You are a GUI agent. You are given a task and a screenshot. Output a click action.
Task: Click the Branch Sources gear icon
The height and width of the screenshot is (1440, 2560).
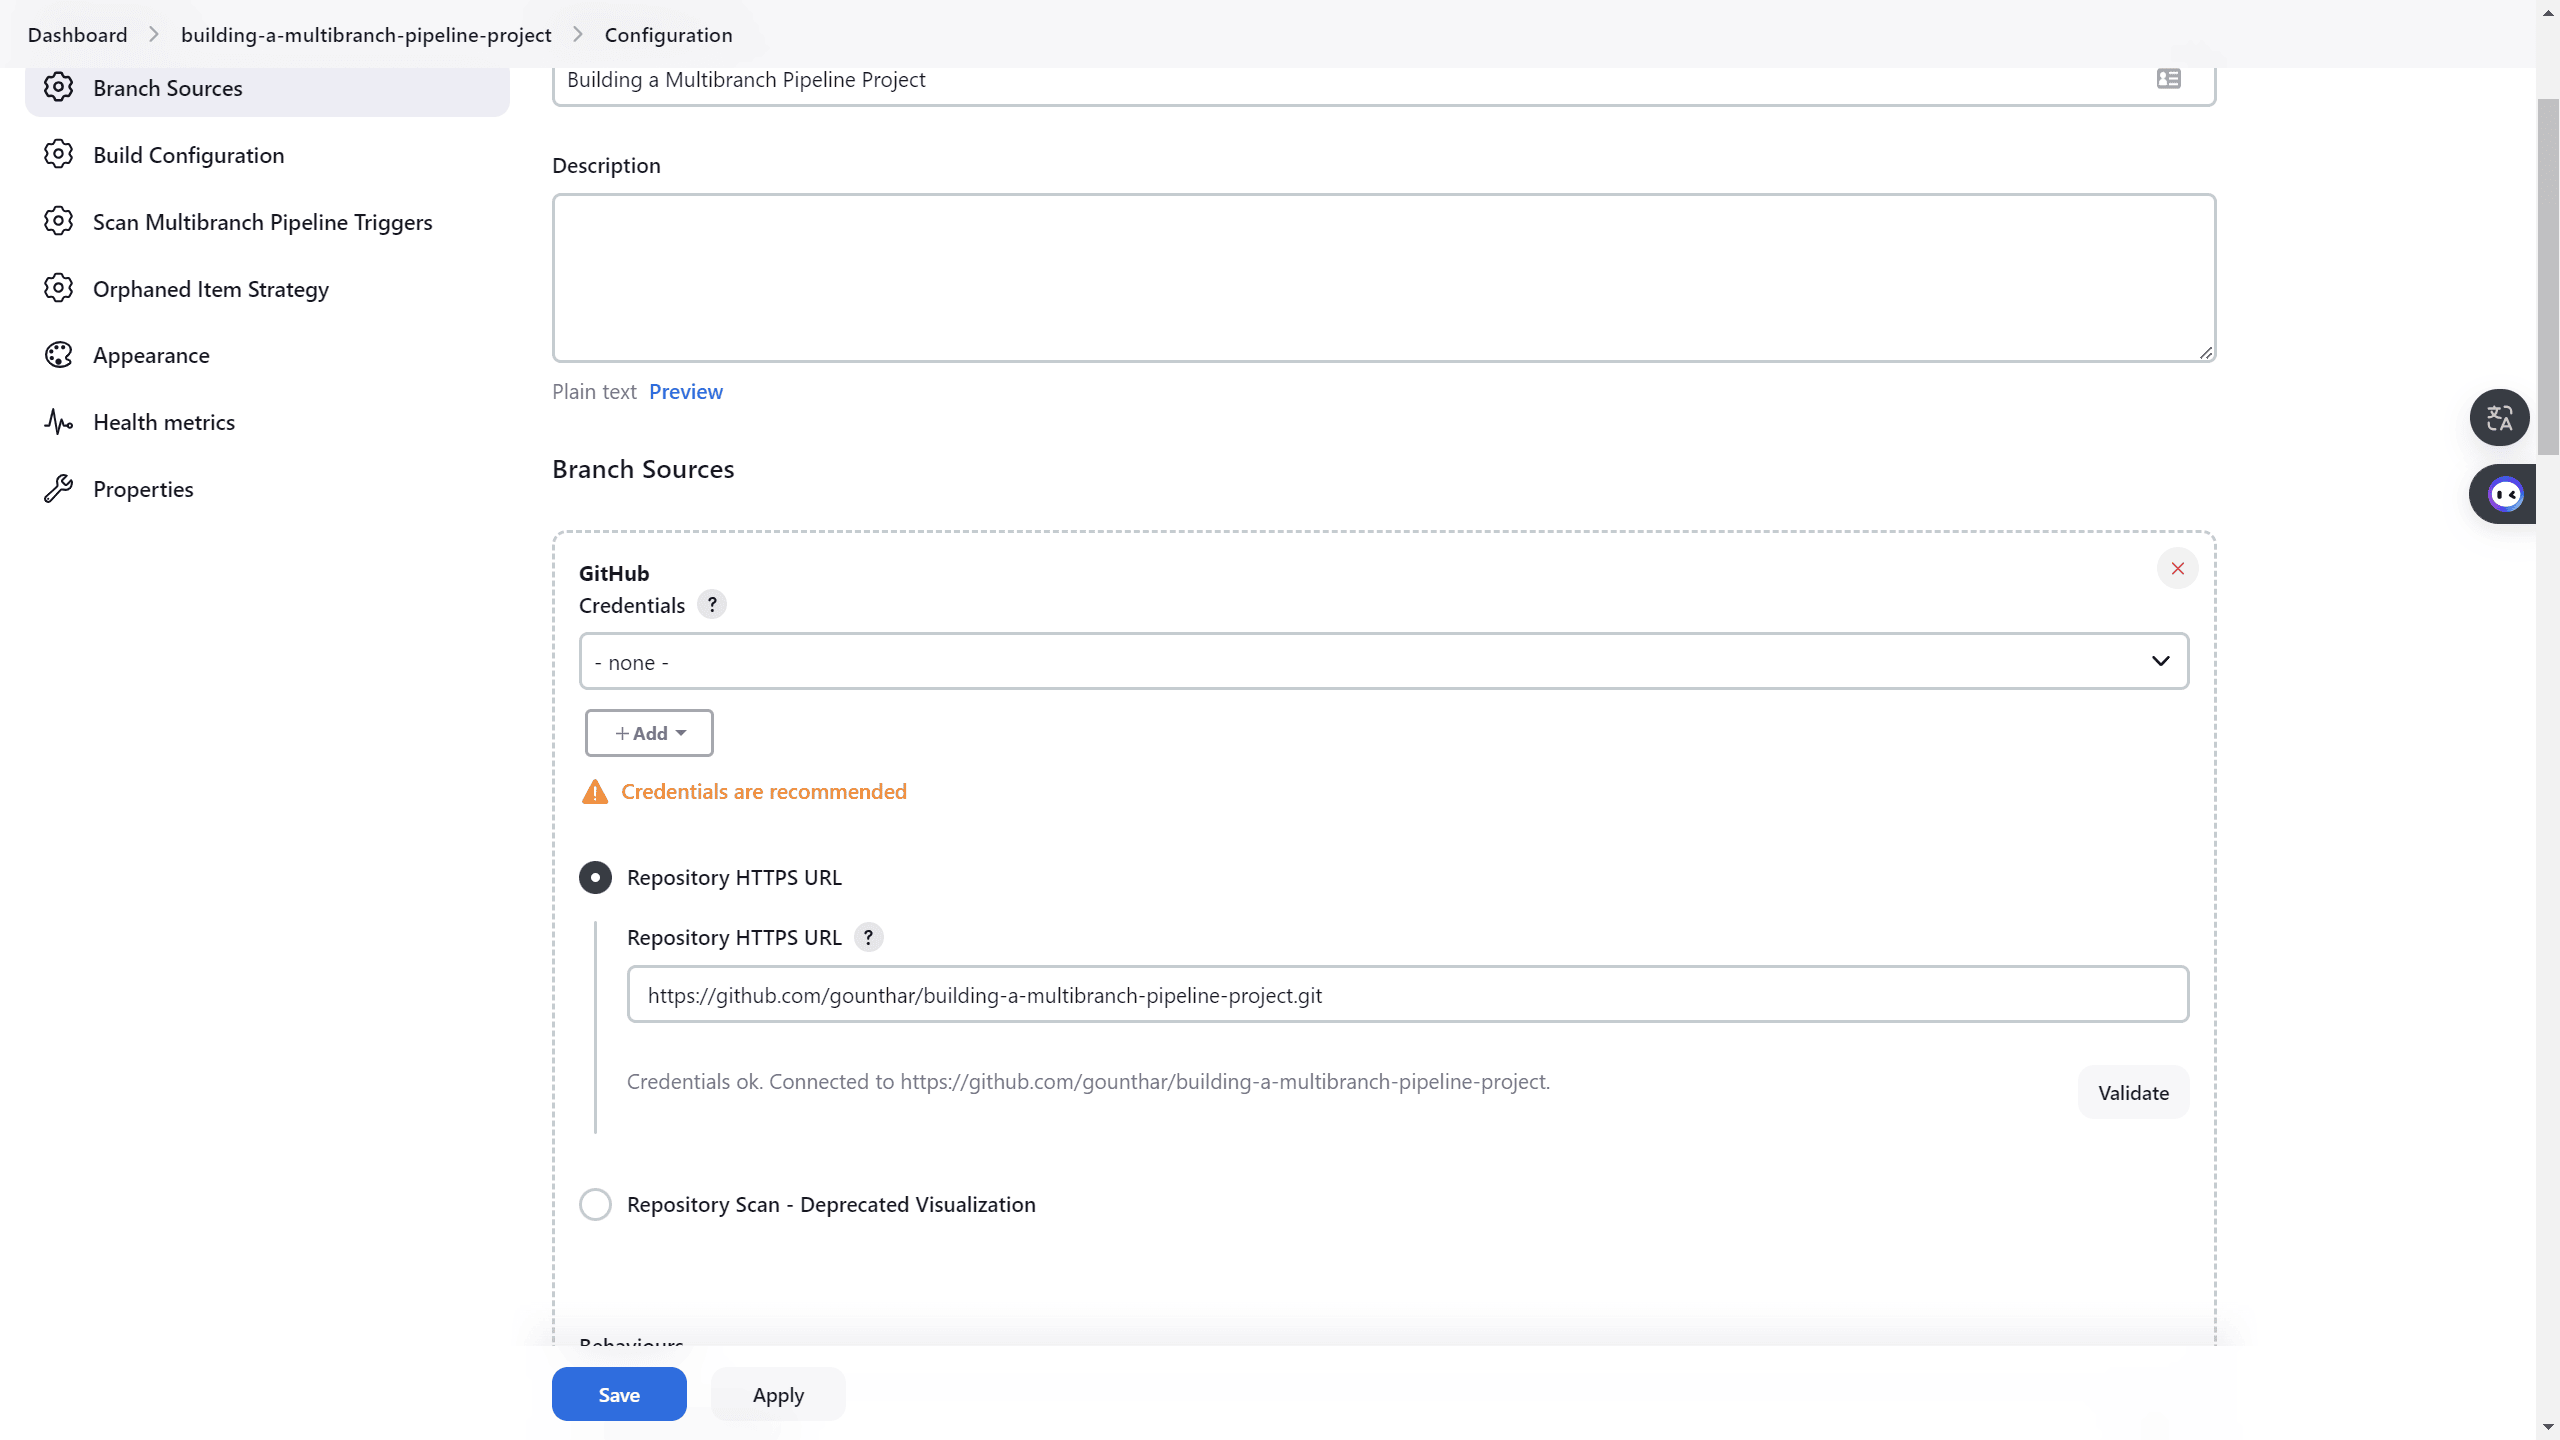[58, 88]
